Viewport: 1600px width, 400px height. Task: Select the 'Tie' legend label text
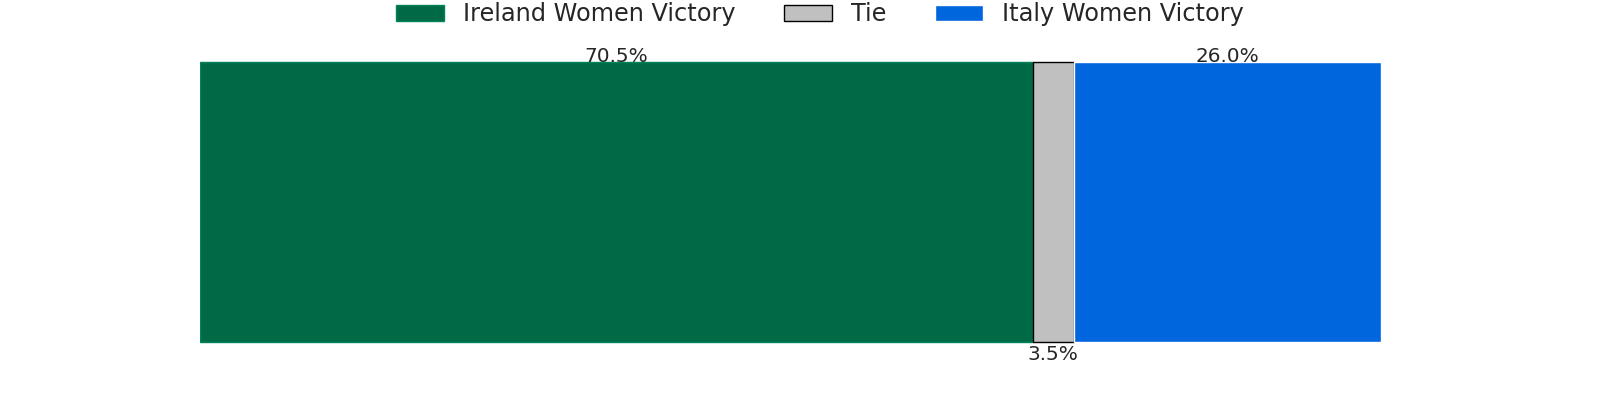click(x=868, y=13)
